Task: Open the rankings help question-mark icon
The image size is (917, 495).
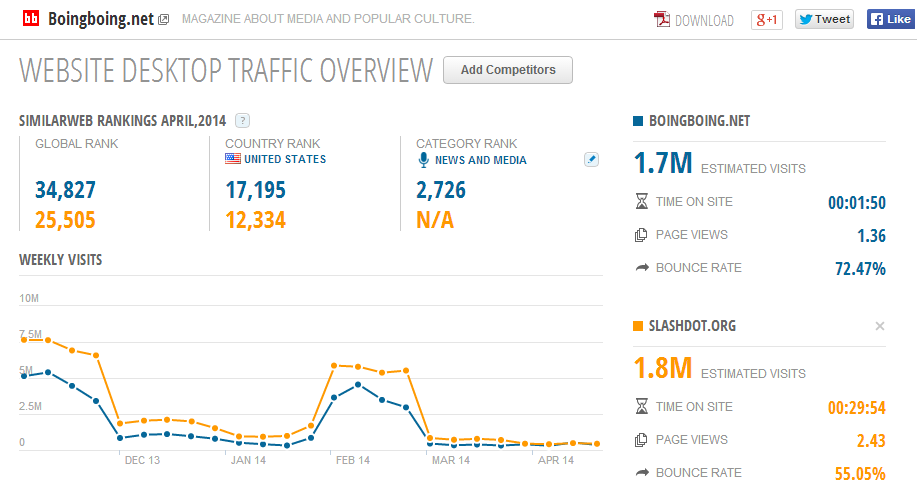Action: (242, 121)
